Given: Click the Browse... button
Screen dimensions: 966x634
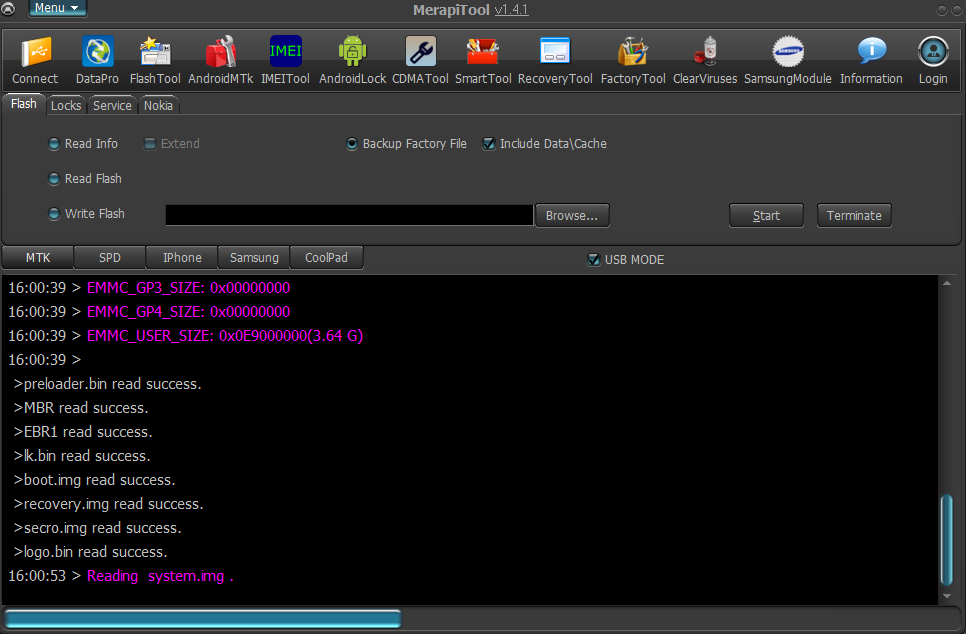Looking at the screenshot, I should [x=572, y=216].
